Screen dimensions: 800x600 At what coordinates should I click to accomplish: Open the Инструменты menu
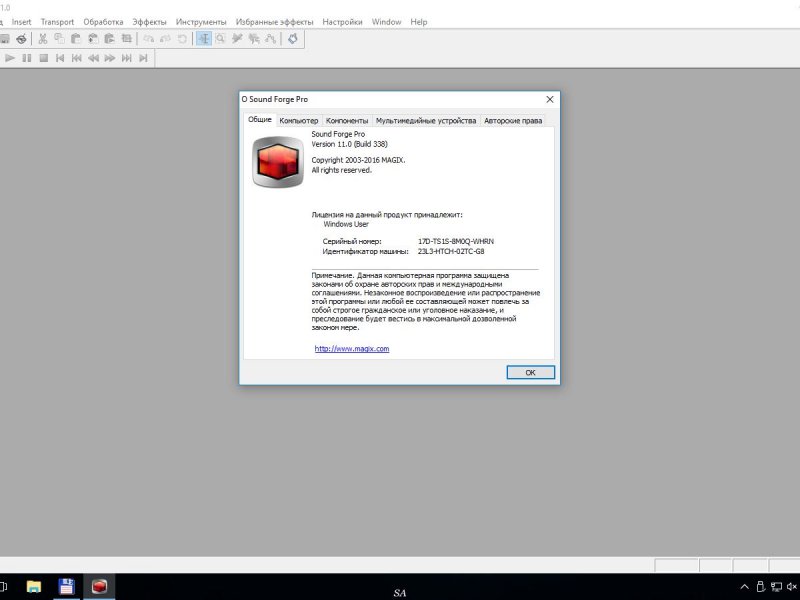coord(201,22)
